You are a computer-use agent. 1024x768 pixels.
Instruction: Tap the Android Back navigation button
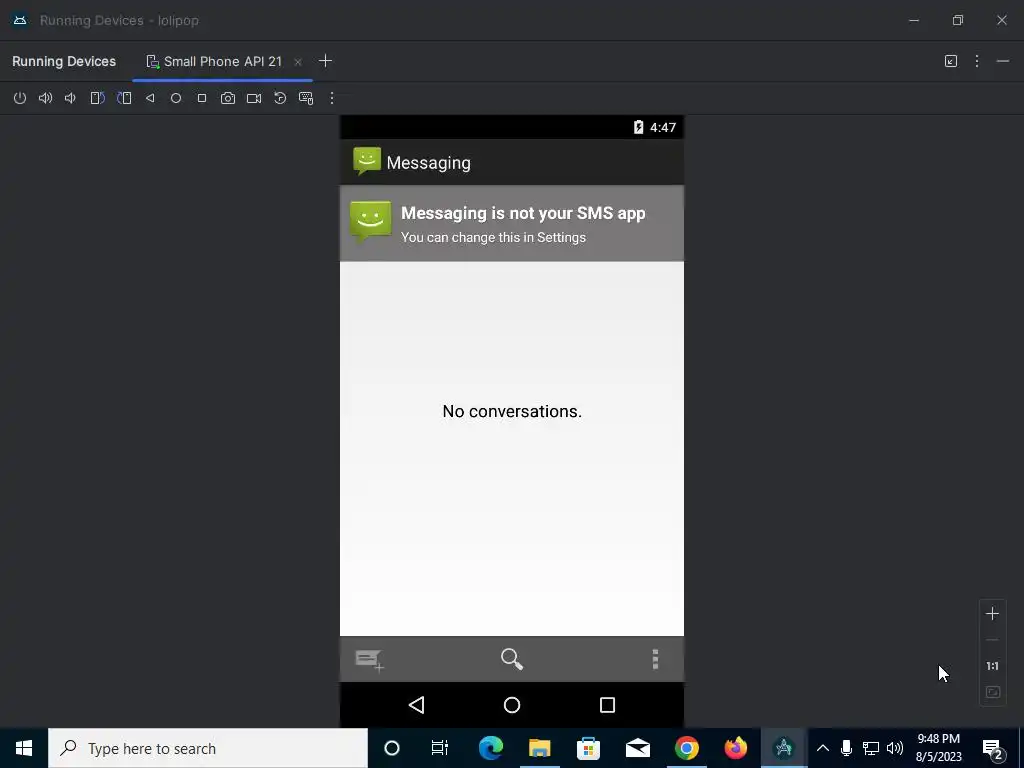click(417, 705)
